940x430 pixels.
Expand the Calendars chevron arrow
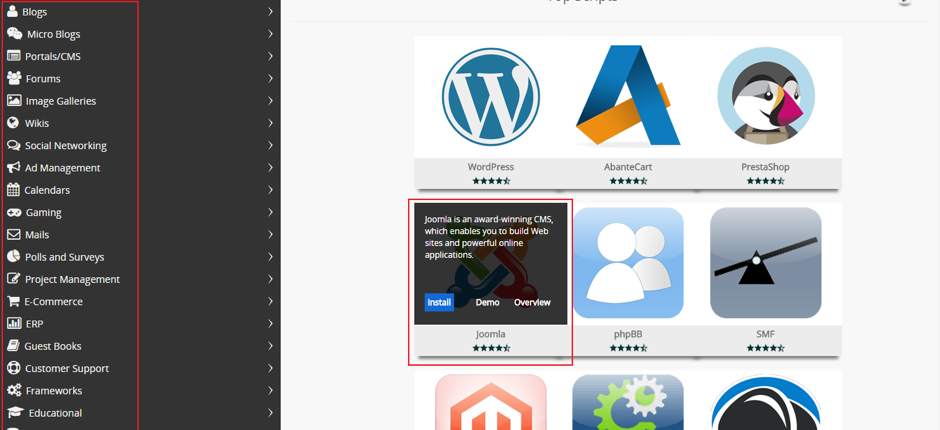(x=270, y=190)
